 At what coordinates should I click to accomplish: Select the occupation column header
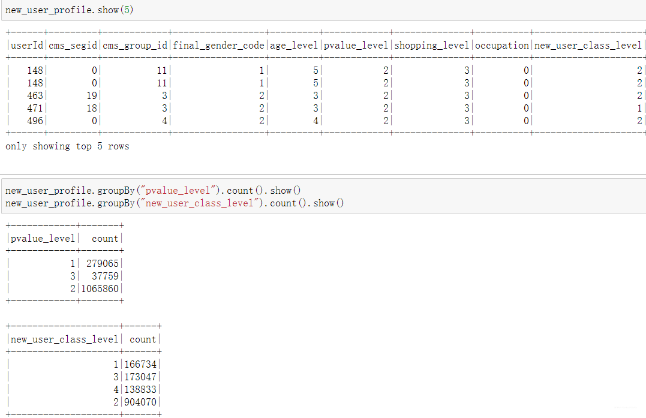(x=502, y=45)
